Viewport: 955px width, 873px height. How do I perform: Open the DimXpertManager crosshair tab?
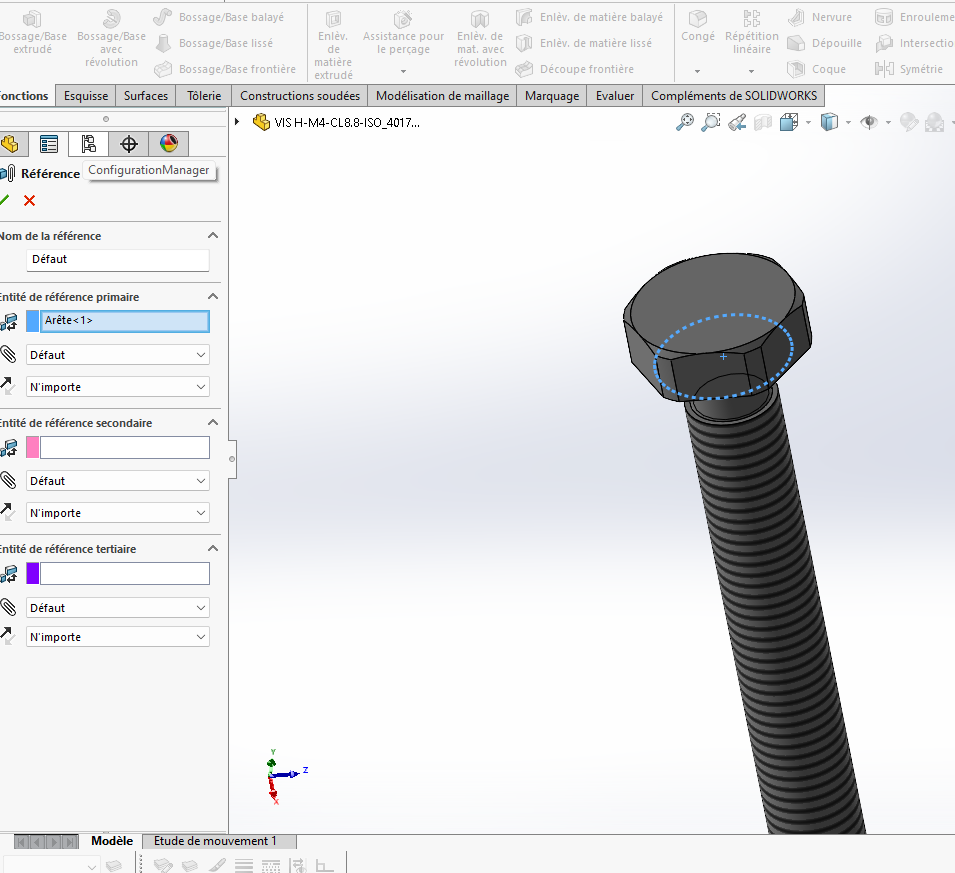click(x=128, y=144)
